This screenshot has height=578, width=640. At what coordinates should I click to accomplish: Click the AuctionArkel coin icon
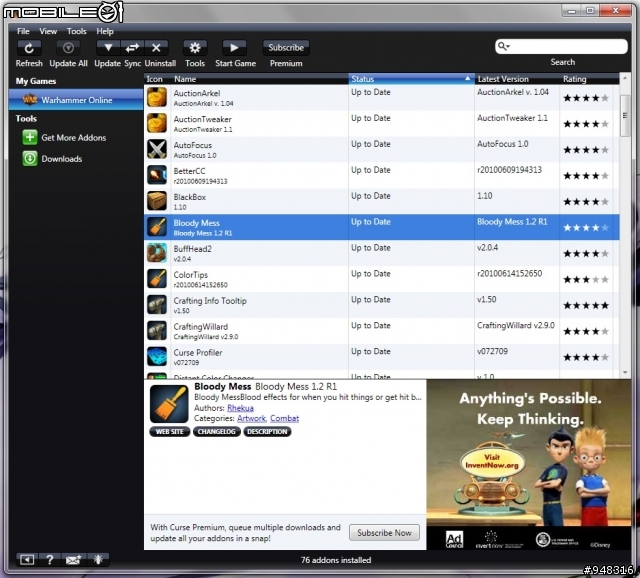[157, 97]
